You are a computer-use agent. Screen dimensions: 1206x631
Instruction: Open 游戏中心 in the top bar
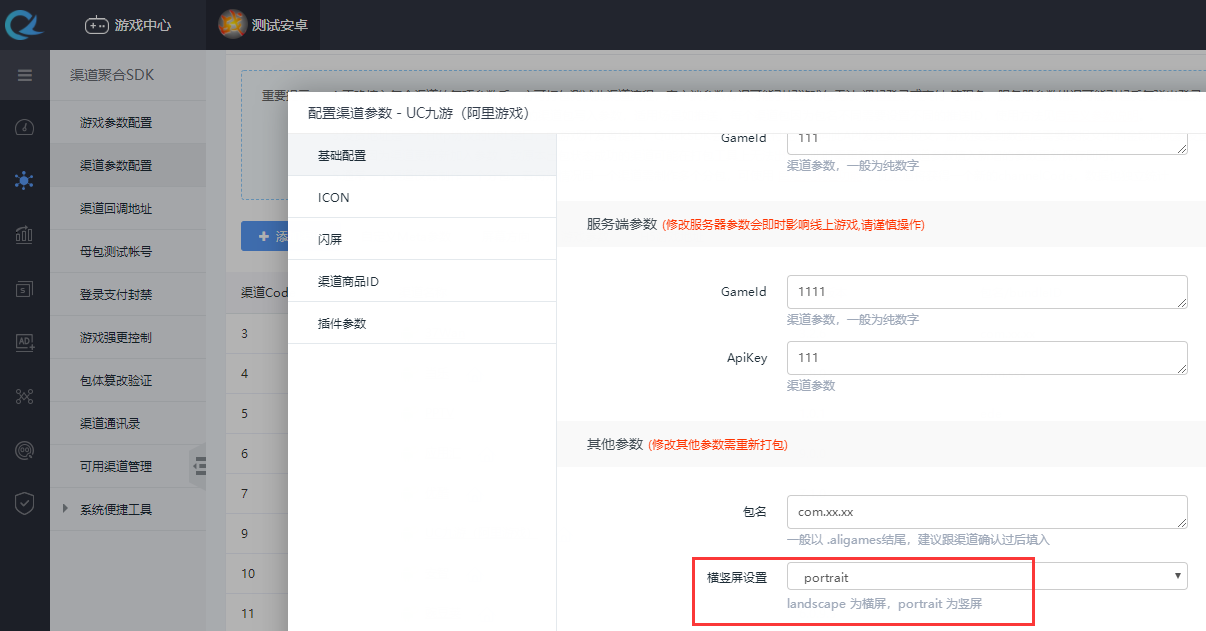(x=128, y=25)
